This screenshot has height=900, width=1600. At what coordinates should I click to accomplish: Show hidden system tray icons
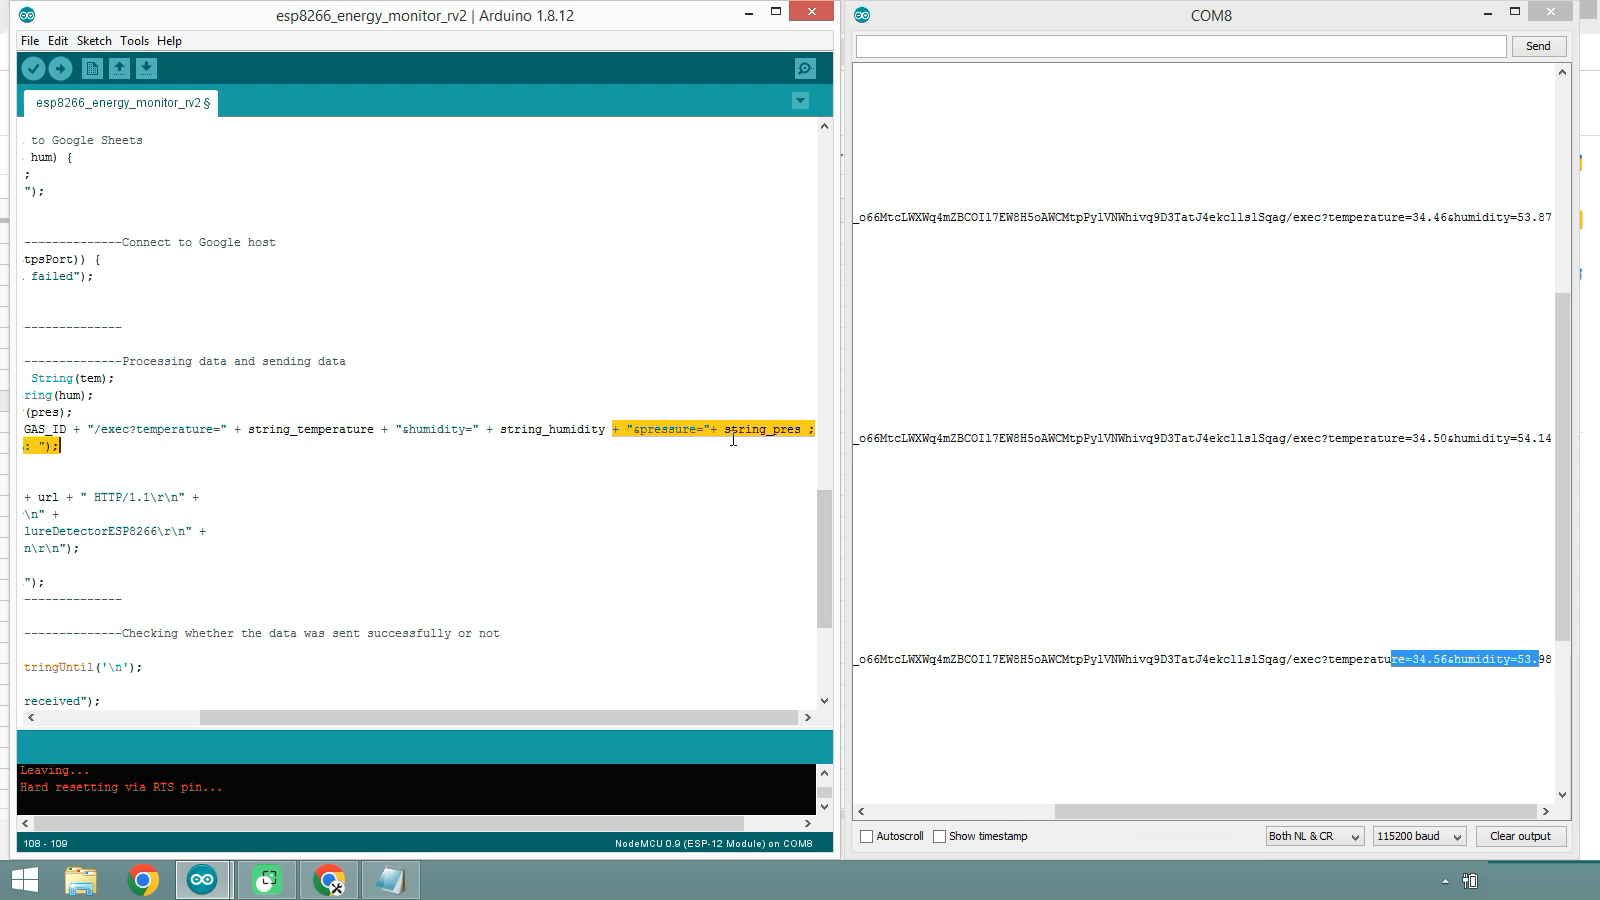pyautogui.click(x=1444, y=881)
